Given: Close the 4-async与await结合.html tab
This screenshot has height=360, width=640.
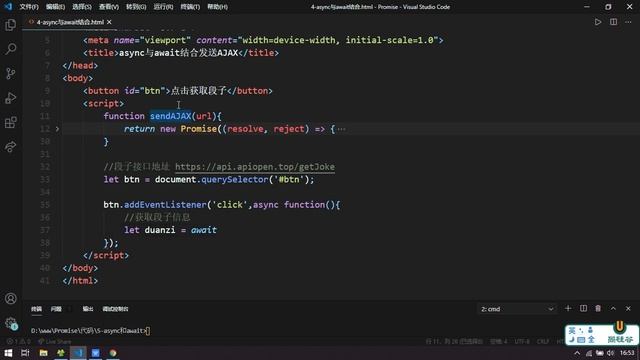Looking at the screenshot, I should point(109,22).
